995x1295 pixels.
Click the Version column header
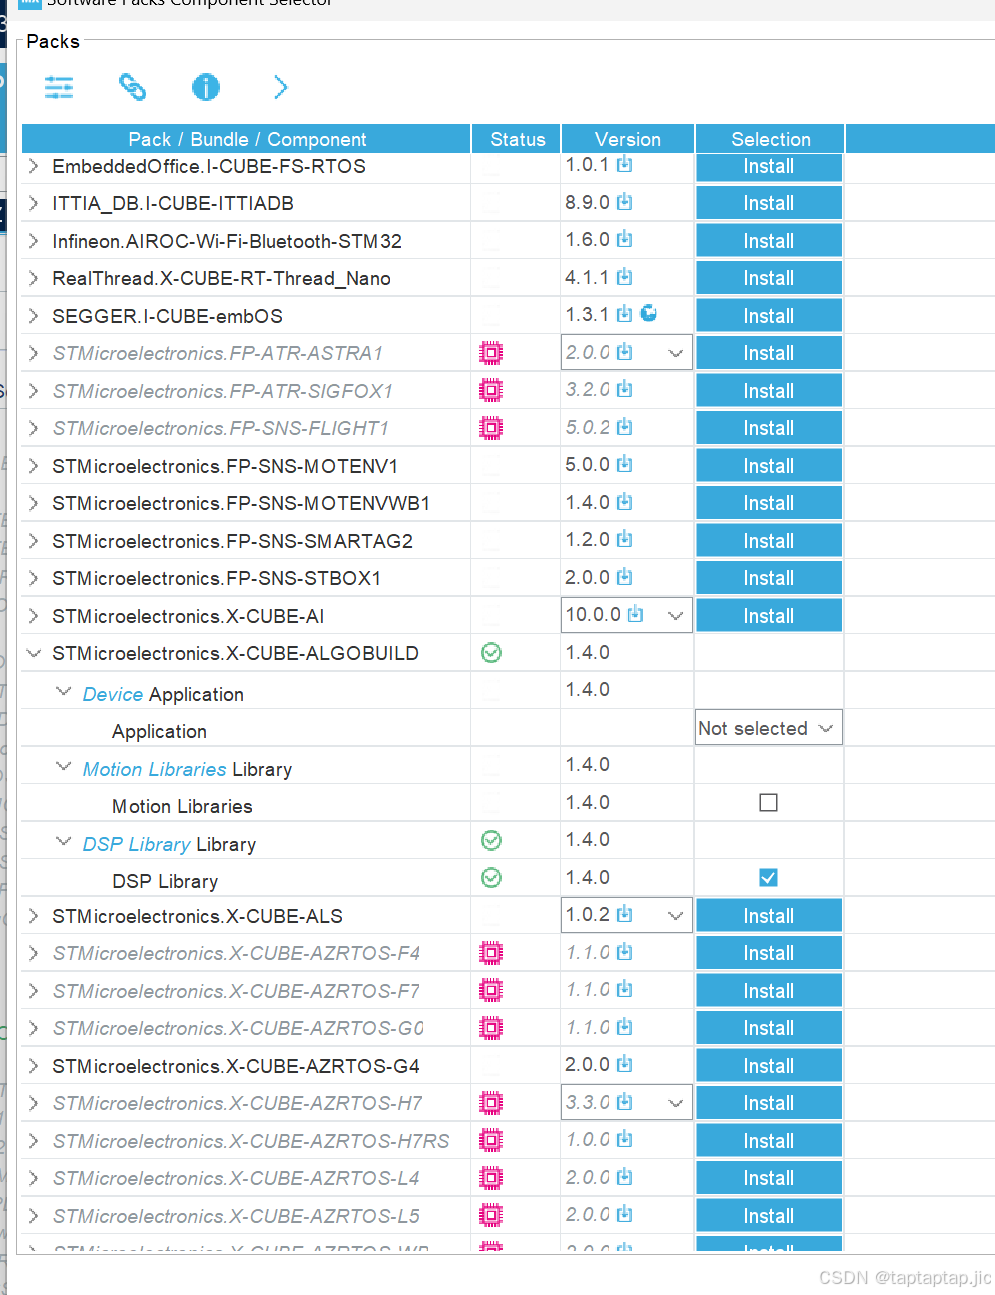tap(628, 139)
